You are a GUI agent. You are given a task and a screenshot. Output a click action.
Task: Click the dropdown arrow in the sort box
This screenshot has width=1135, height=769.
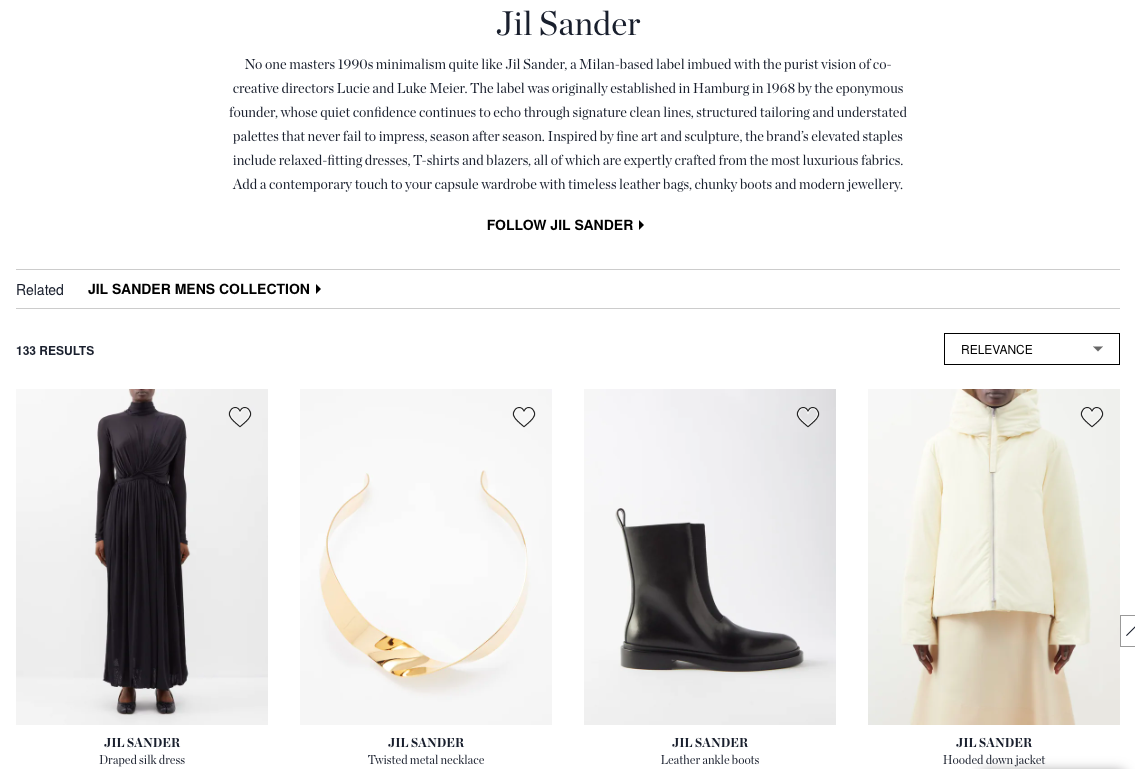(x=1097, y=349)
